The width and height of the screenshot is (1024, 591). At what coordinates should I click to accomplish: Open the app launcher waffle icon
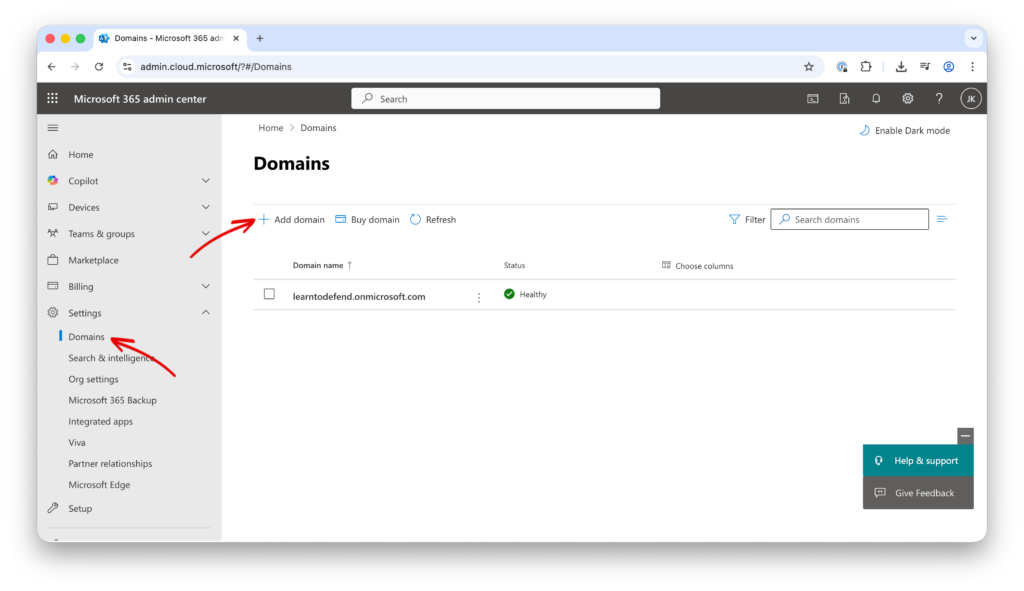point(53,99)
